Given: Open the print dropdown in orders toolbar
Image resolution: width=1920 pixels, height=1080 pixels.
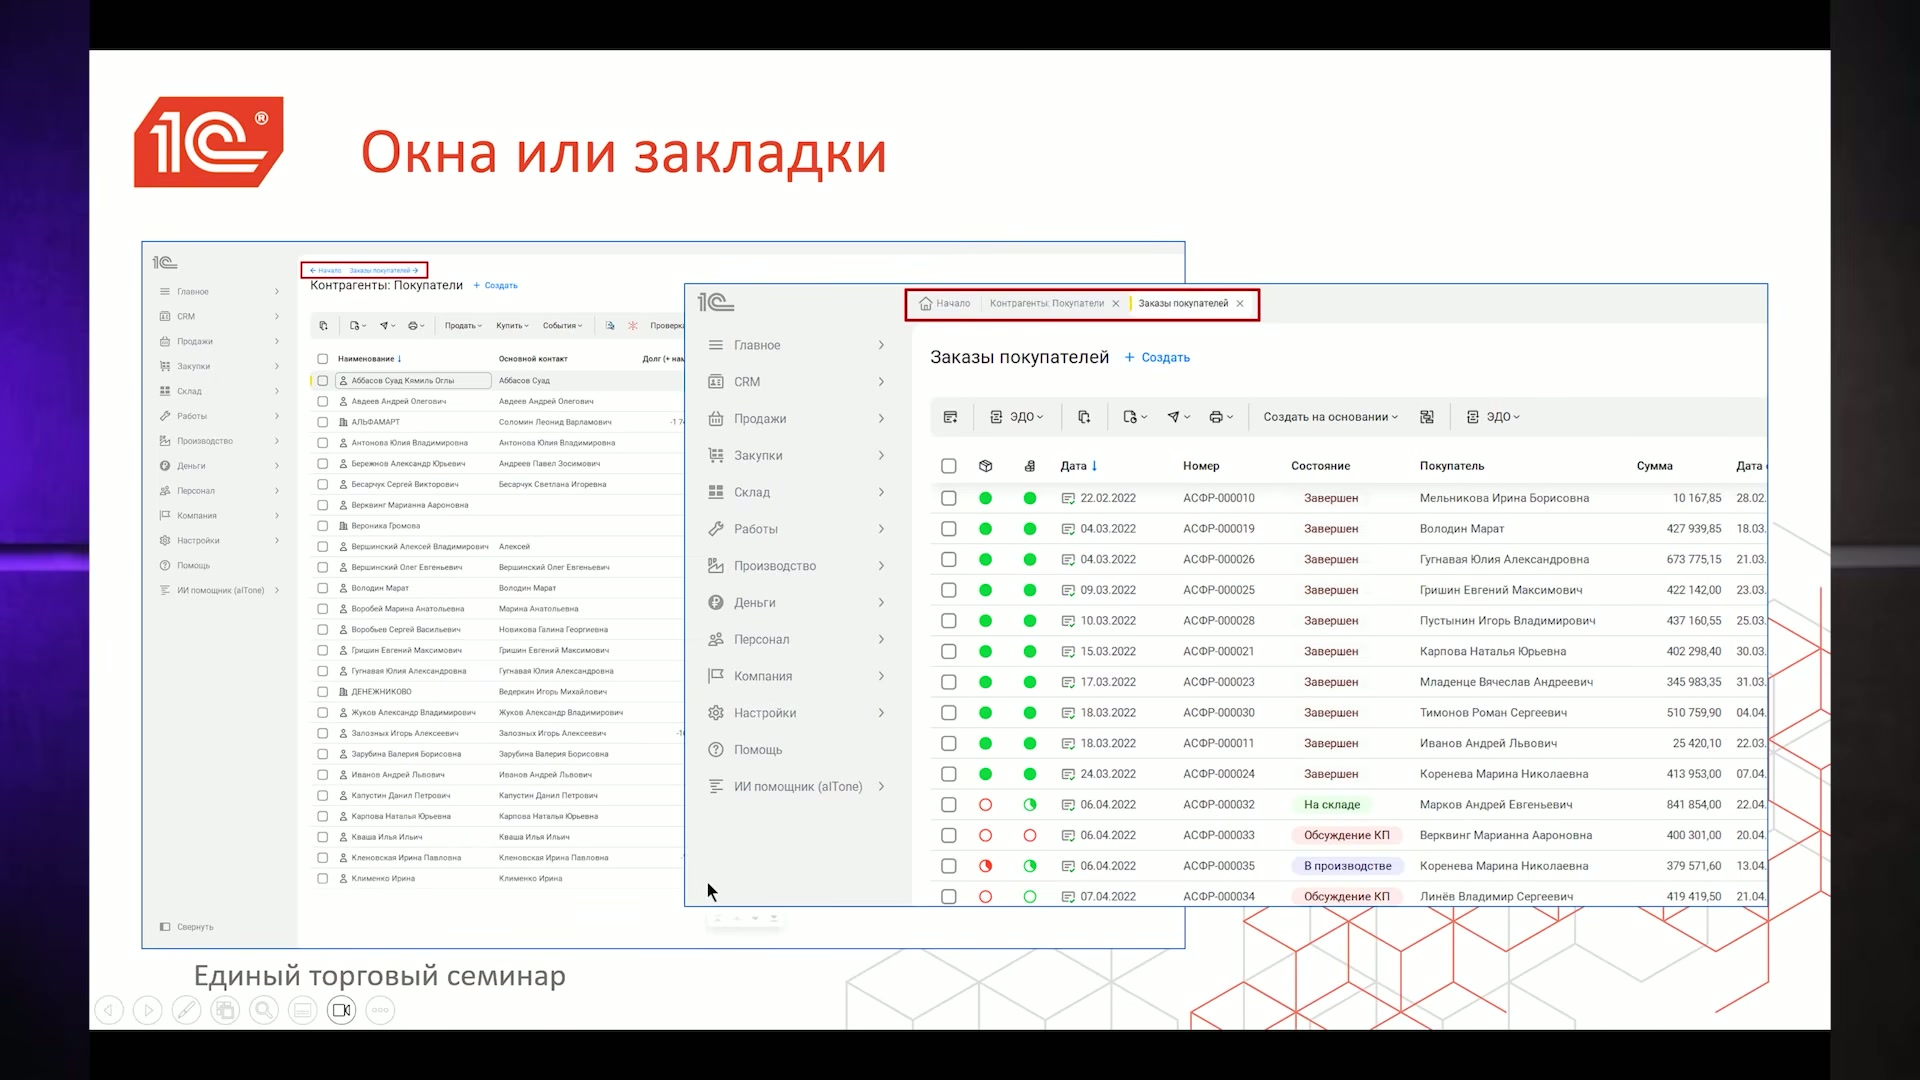Looking at the screenshot, I should [x=1221, y=417].
